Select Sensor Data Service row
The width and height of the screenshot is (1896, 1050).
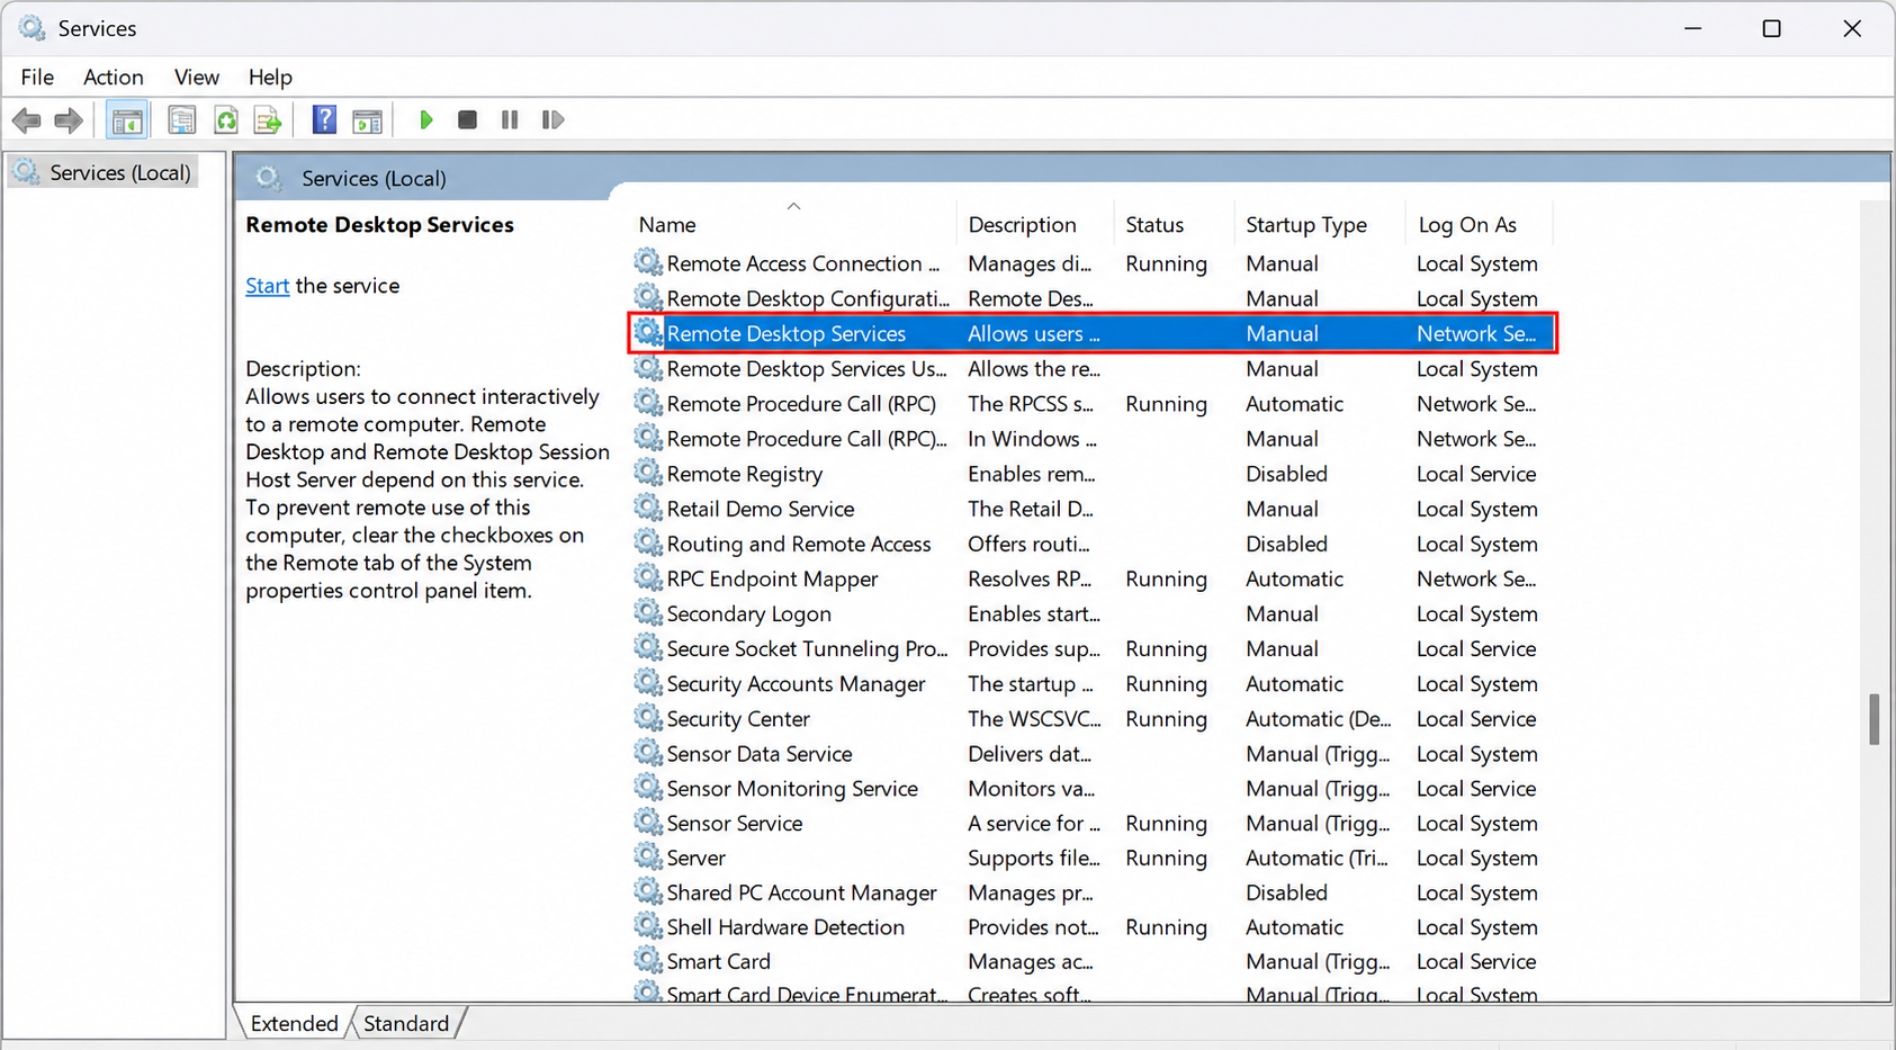(1092, 754)
